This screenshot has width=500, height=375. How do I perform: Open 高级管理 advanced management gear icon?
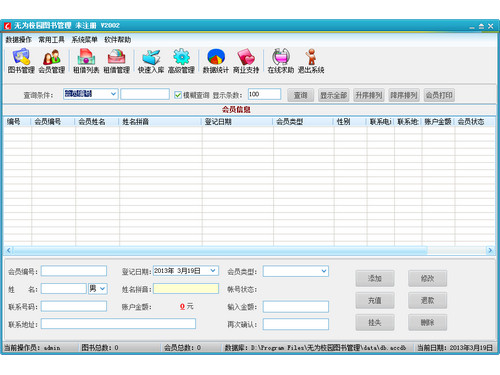coord(181,61)
